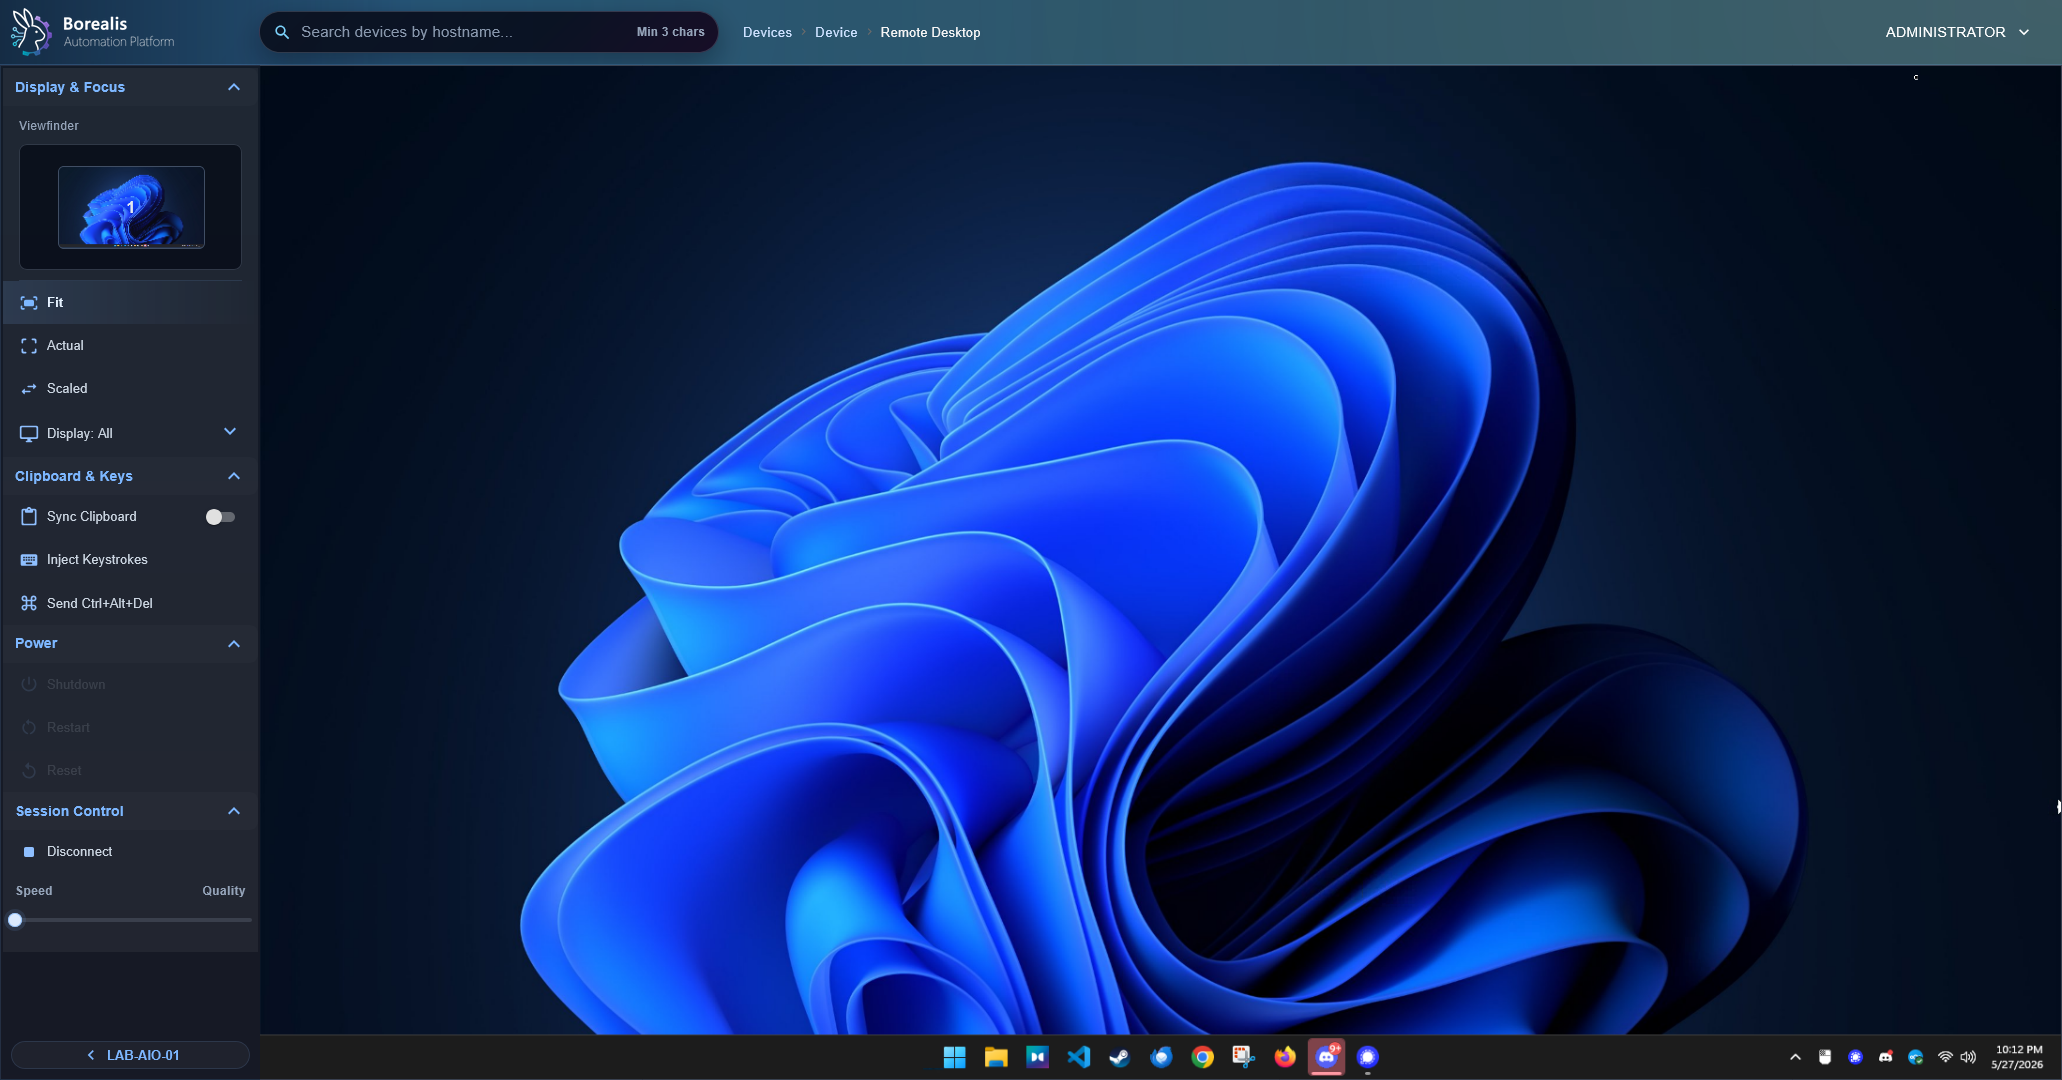The image size is (2062, 1080).
Task: Click the Nextcloud sync tray icon
Action: pyautogui.click(x=1915, y=1057)
